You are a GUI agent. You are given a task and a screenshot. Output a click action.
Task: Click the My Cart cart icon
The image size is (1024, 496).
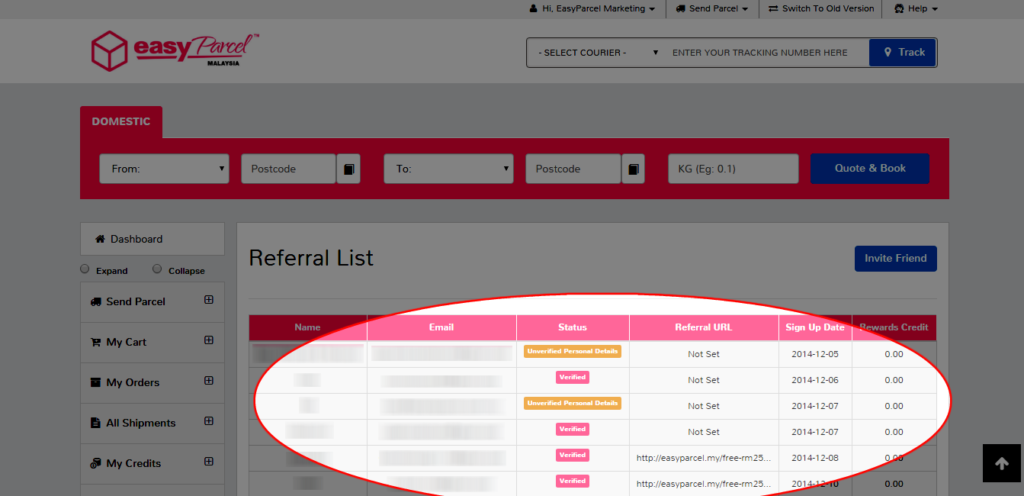95,342
